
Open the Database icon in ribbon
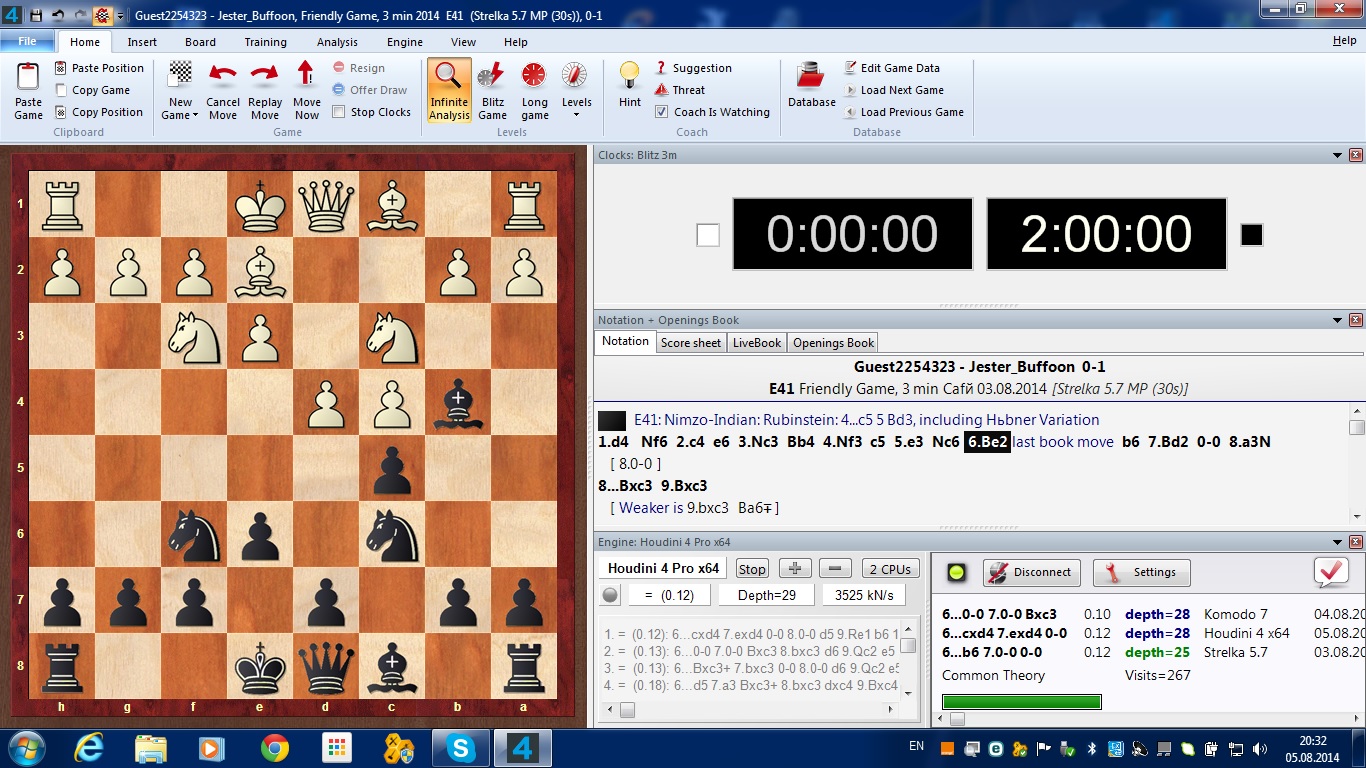coord(811,77)
